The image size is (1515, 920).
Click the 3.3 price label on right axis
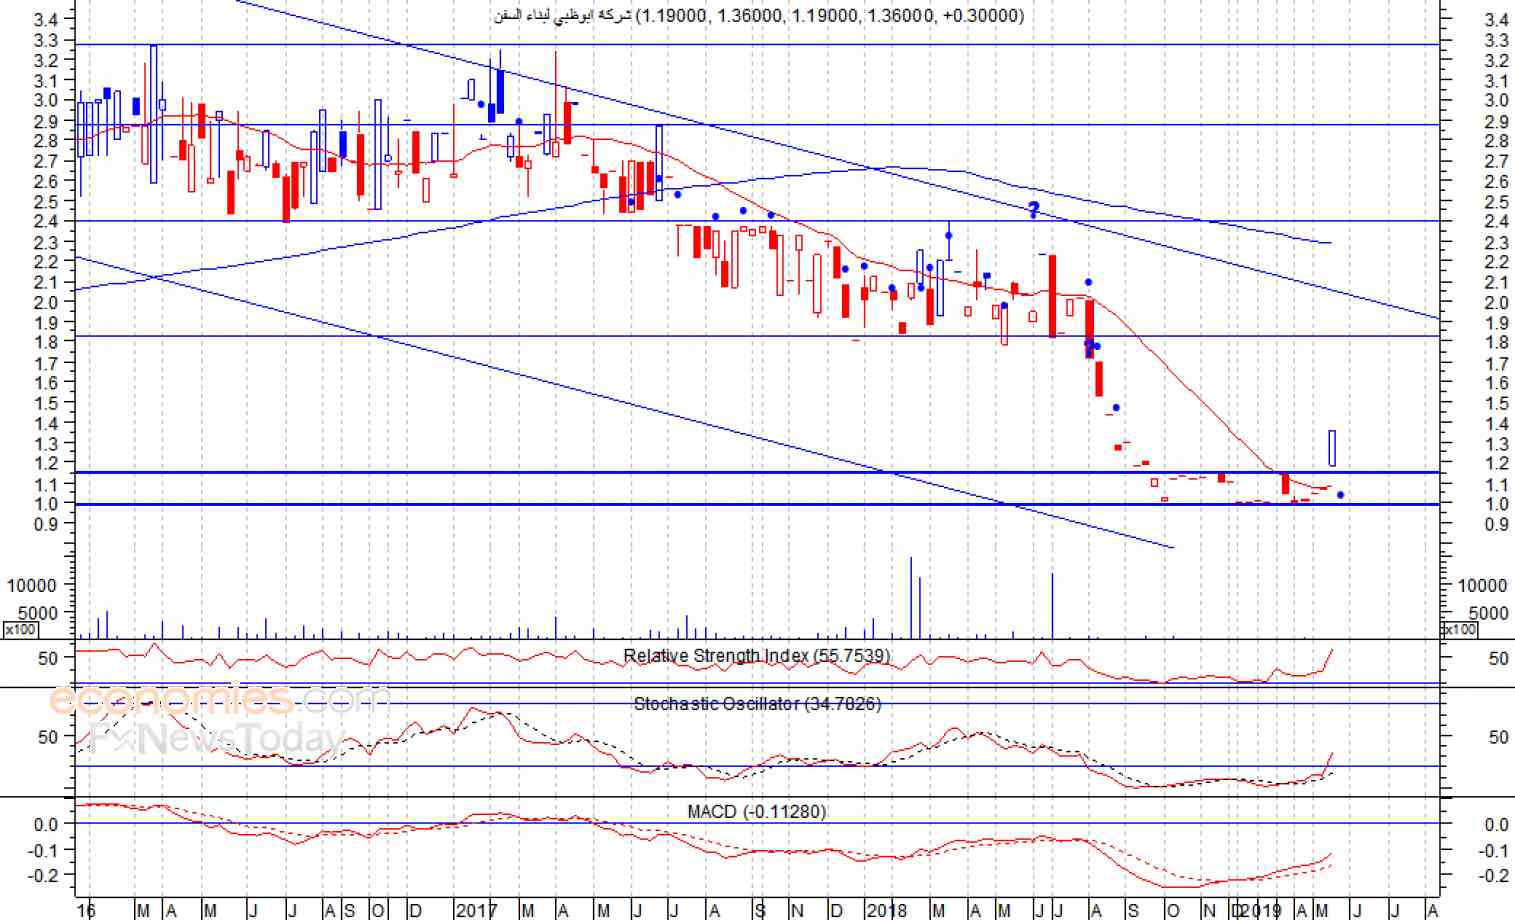coord(1496,40)
